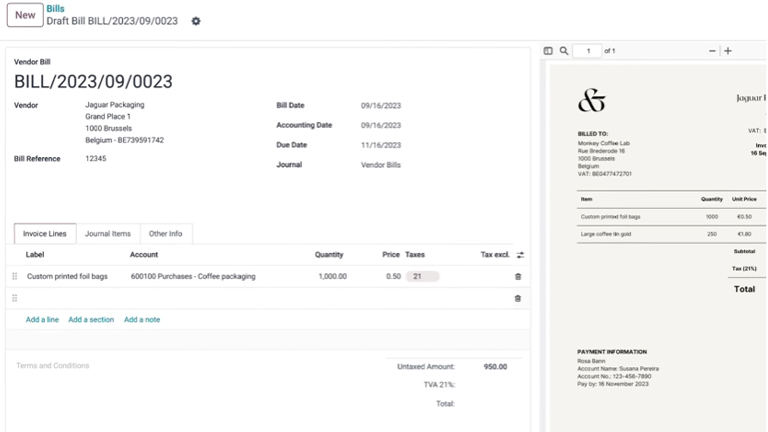Zoom out PDF with minus icon
This screenshot has height=432, width=768.
[x=712, y=51]
